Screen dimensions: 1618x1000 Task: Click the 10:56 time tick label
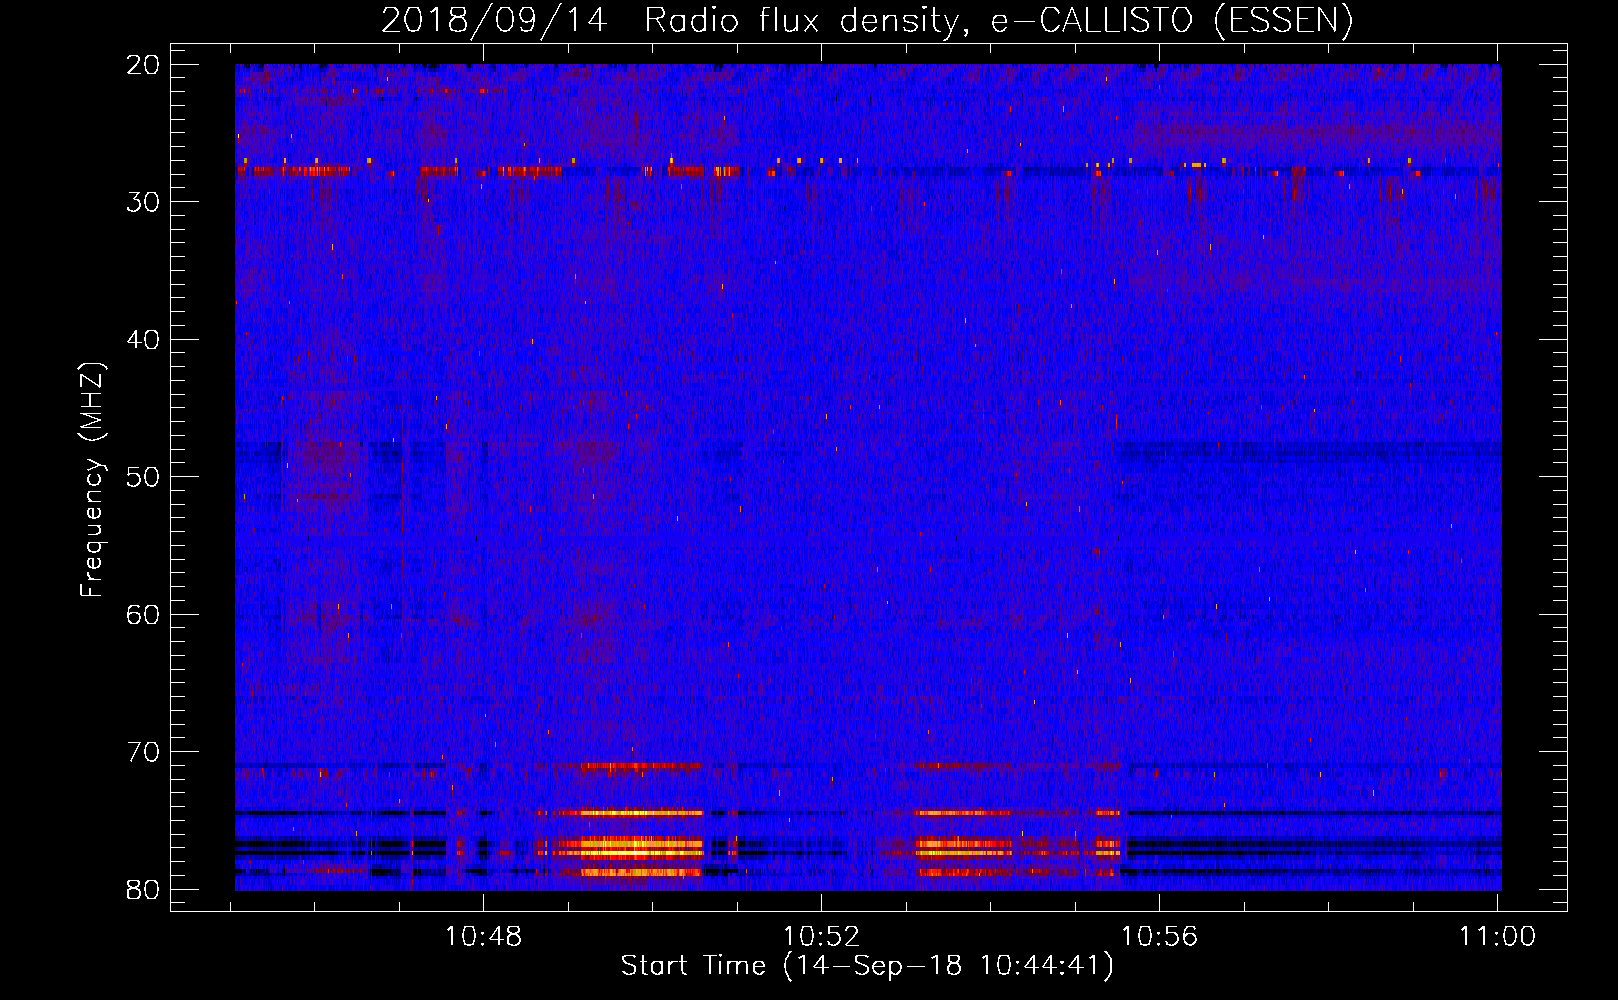click(x=1159, y=937)
